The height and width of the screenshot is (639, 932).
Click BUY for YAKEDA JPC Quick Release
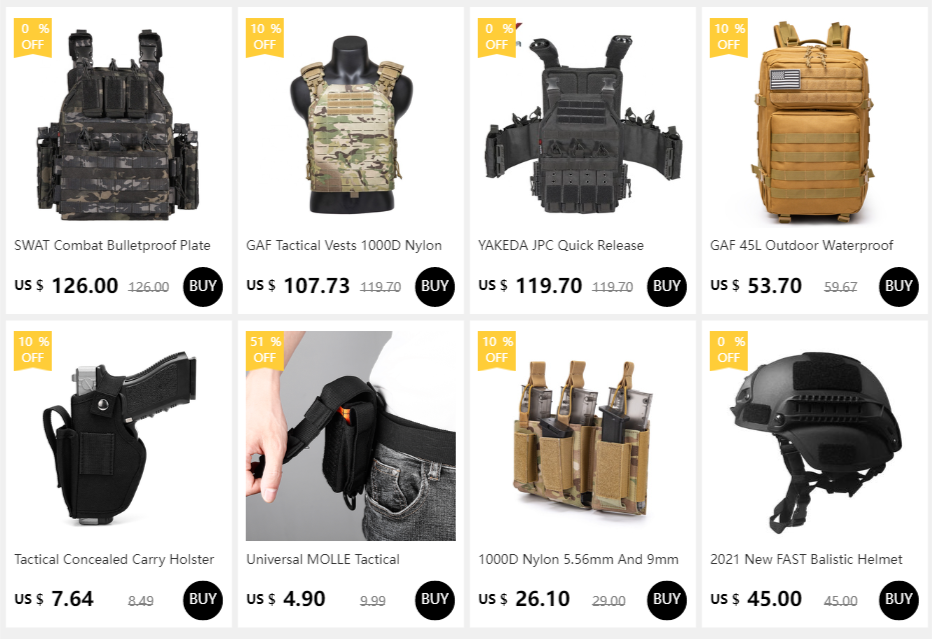coord(666,287)
